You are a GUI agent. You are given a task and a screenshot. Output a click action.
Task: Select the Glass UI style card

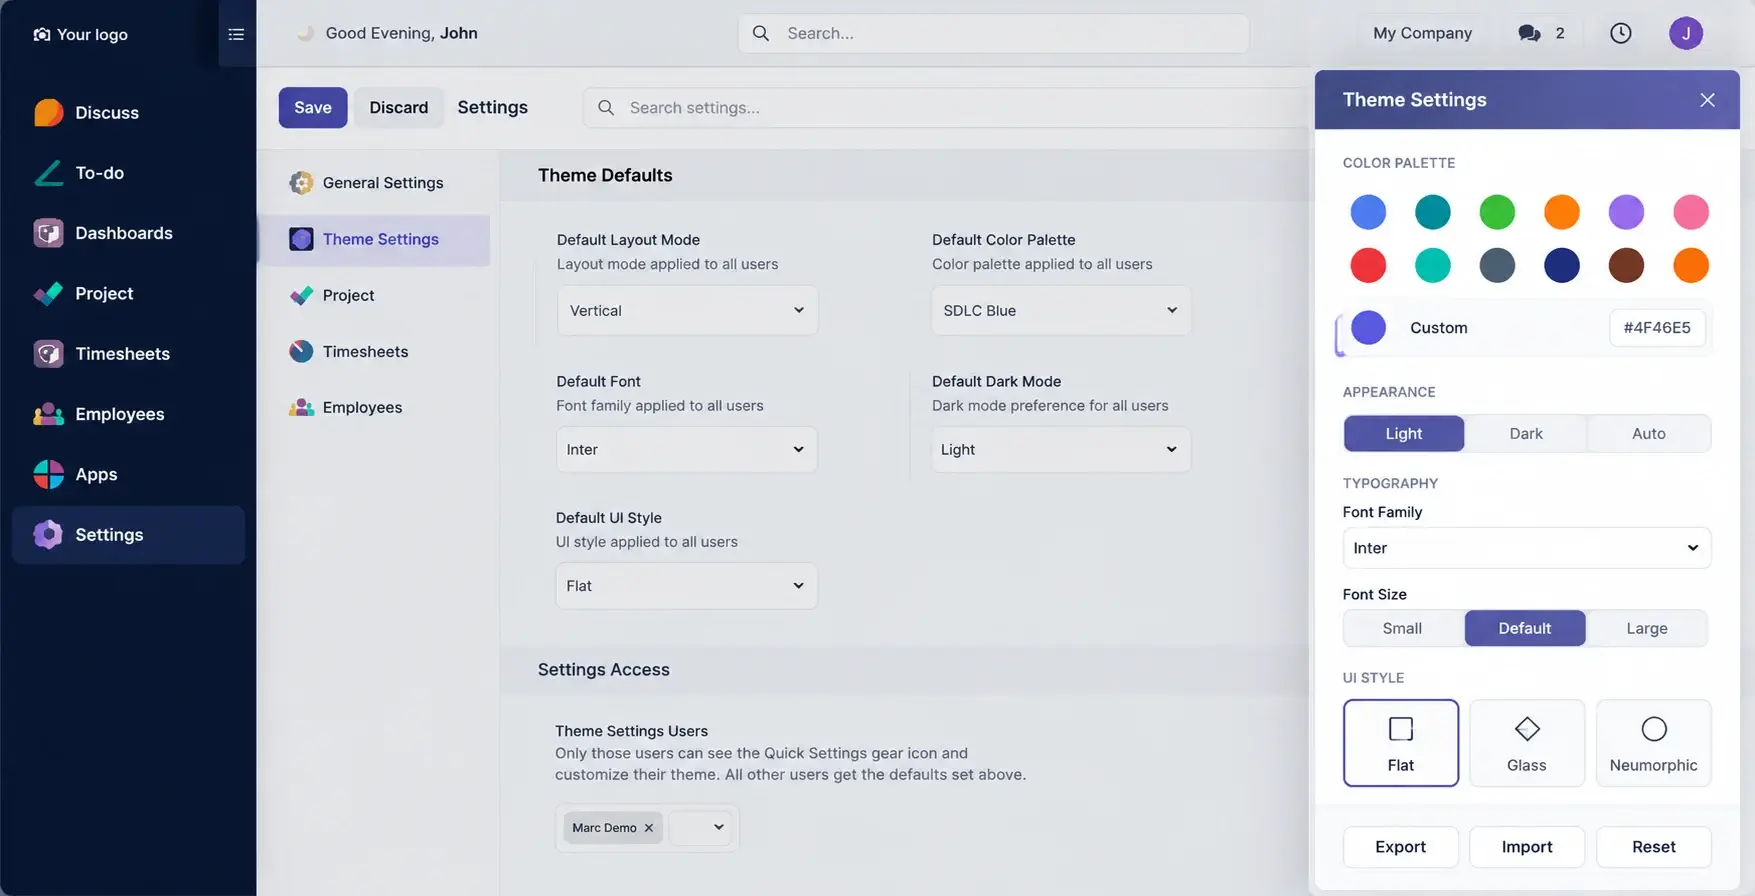pyautogui.click(x=1527, y=743)
